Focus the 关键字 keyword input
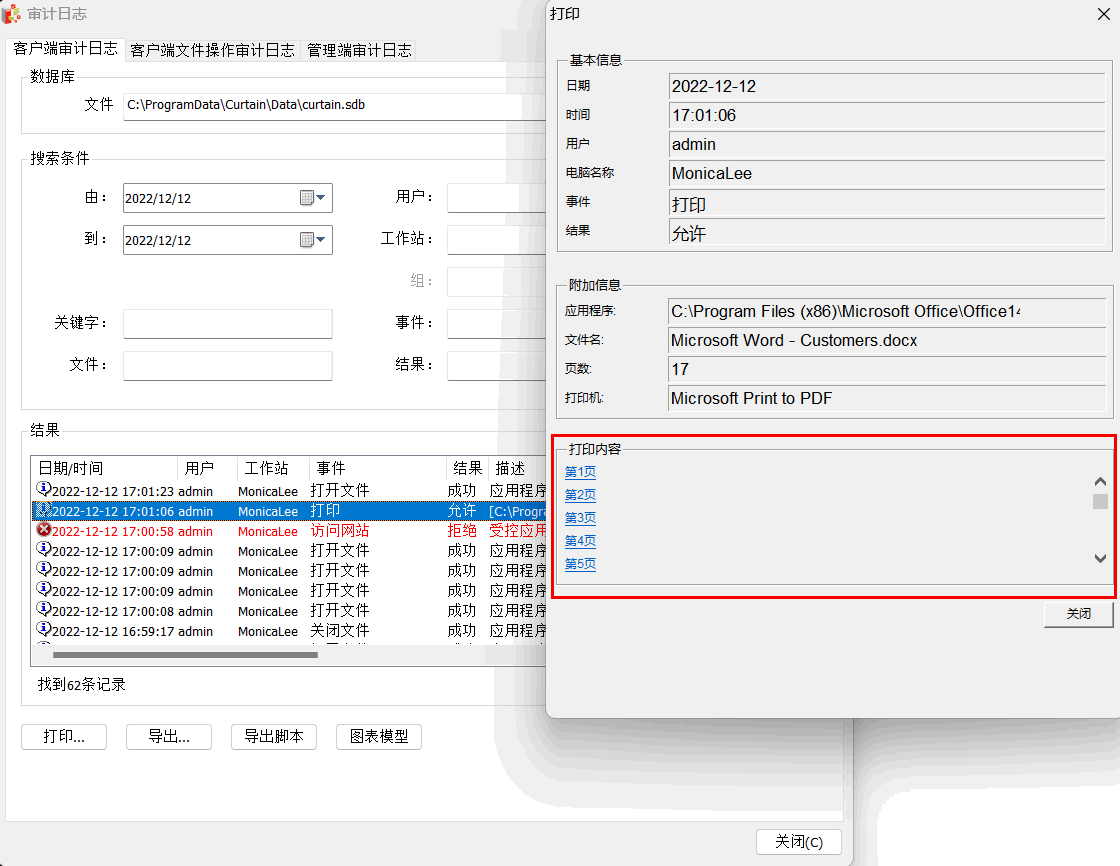The width and height of the screenshot is (1120, 866). click(228, 323)
